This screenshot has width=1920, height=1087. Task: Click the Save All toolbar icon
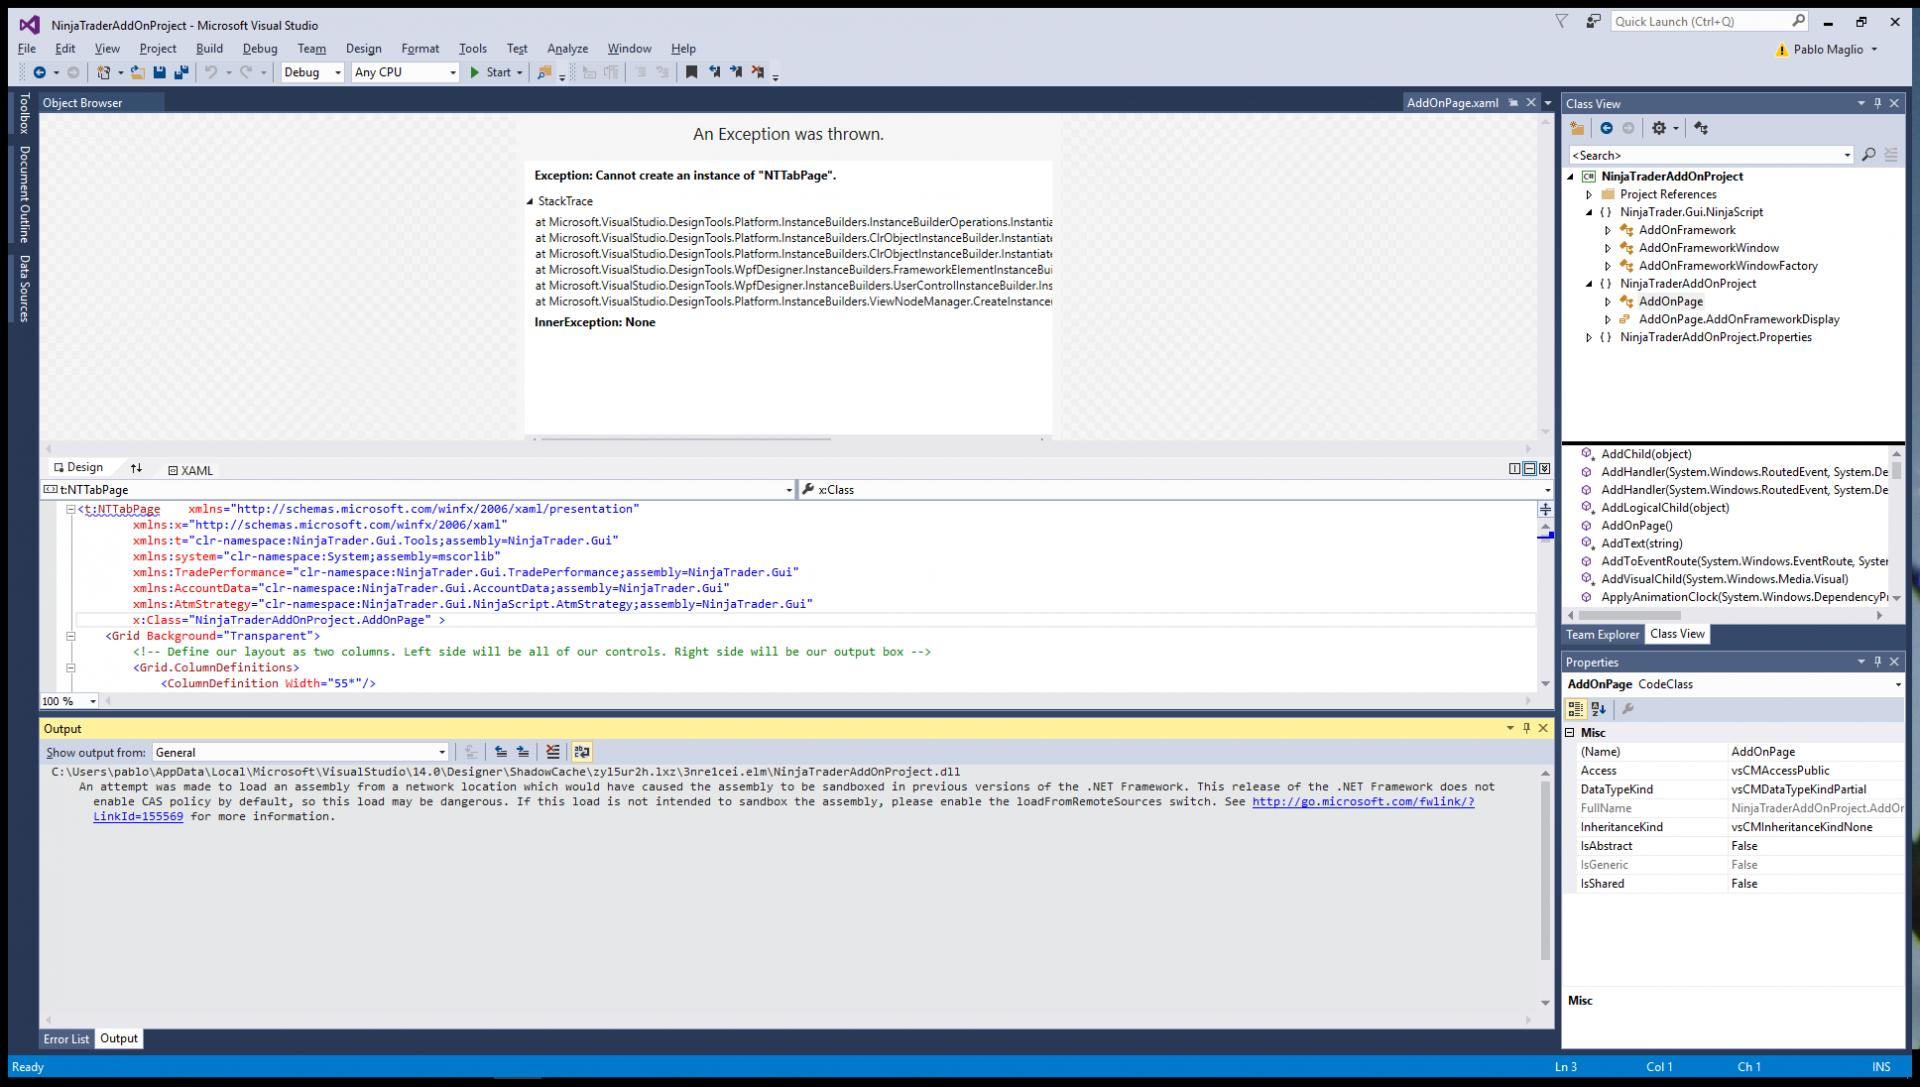(x=181, y=72)
